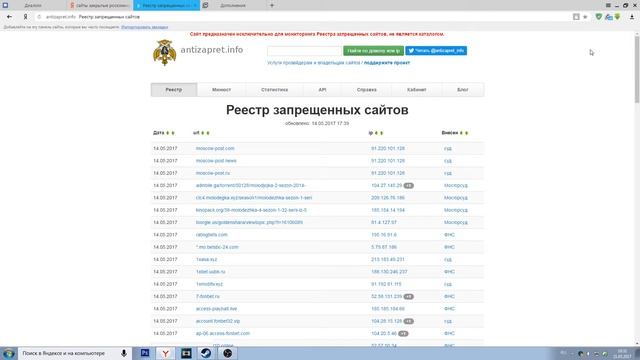Launch Photoshop from the taskbar
Screen dimensions: 640x360
(x=145, y=353)
